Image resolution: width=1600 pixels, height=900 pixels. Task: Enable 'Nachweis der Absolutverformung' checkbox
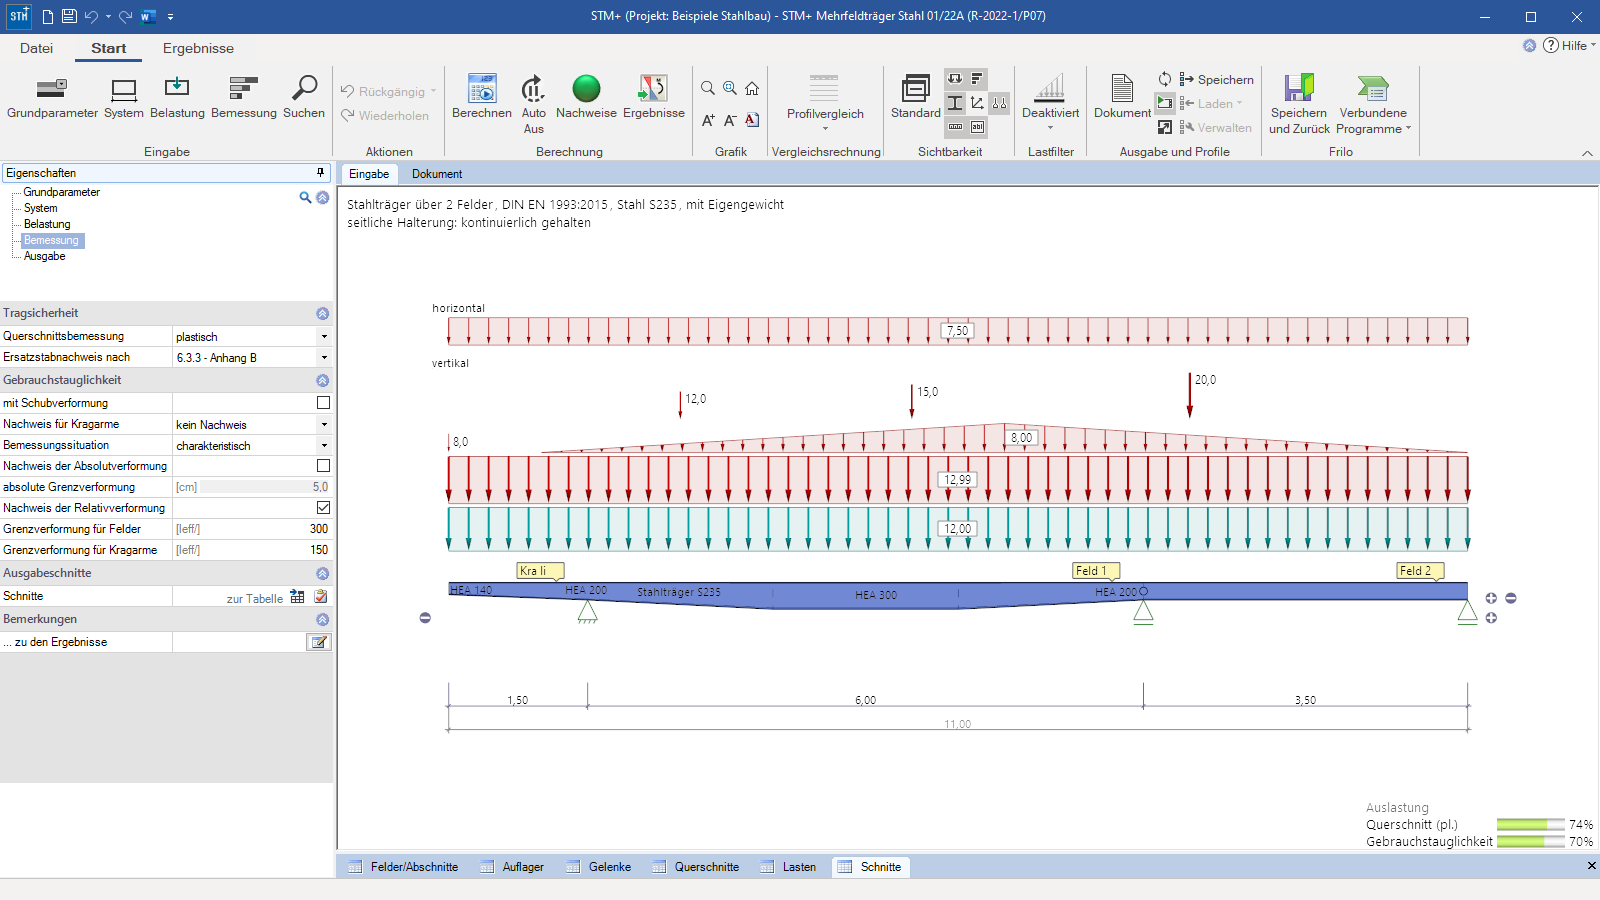tap(323, 466)
